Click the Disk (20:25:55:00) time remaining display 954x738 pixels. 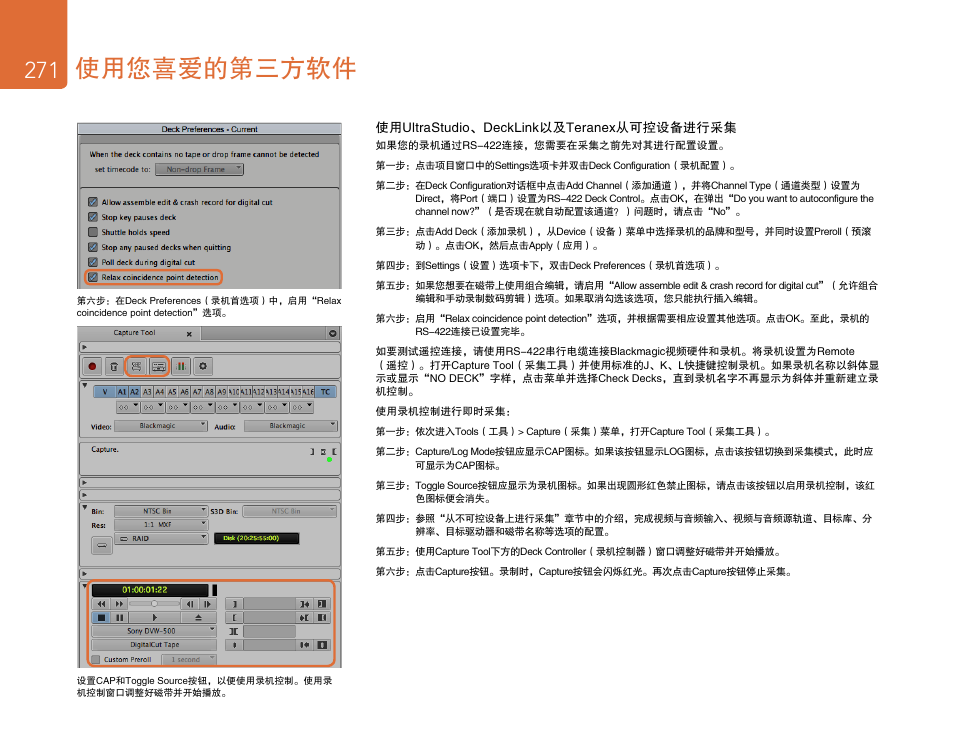pyautogui.click(x=256, y=538)
